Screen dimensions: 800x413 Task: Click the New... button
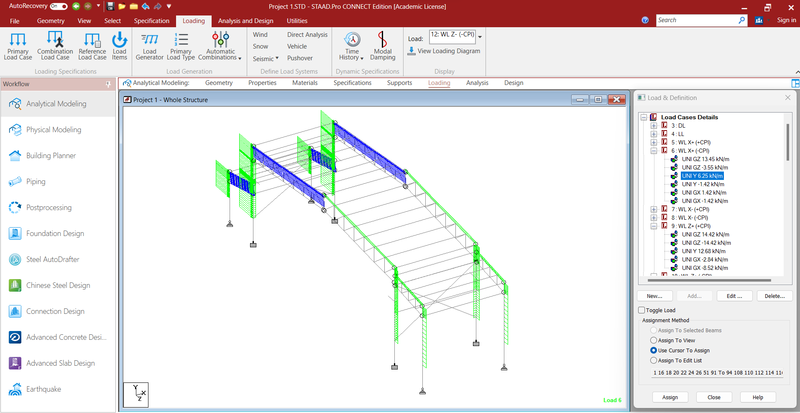(x=655, y=296)
